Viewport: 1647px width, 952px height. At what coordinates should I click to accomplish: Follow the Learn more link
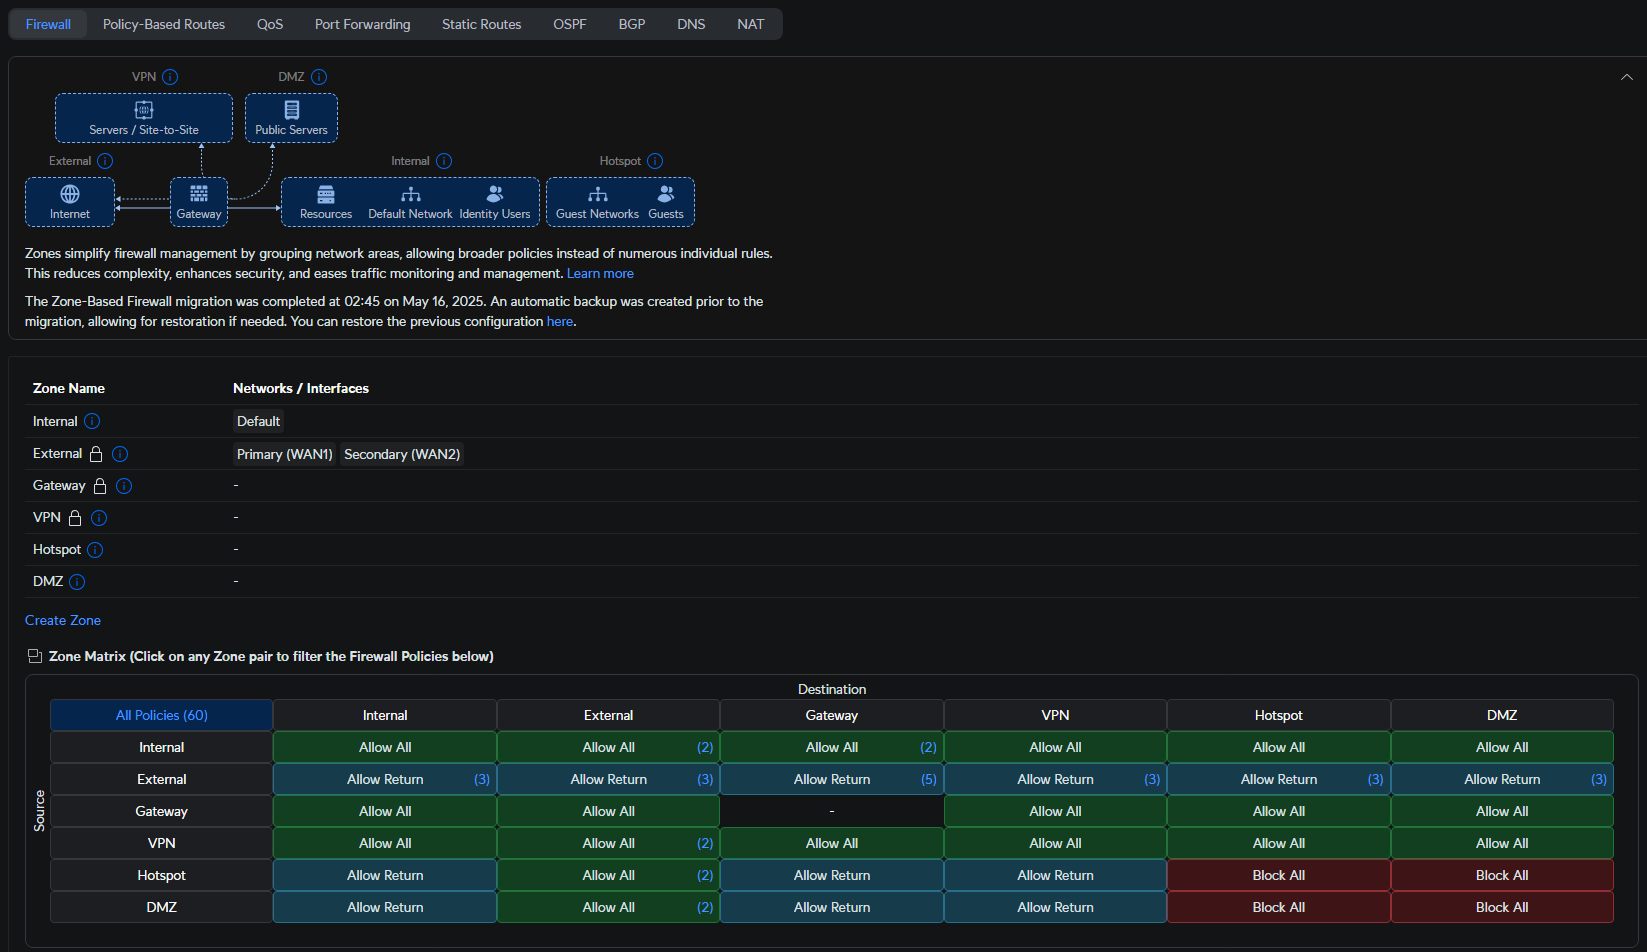[600, 274]
